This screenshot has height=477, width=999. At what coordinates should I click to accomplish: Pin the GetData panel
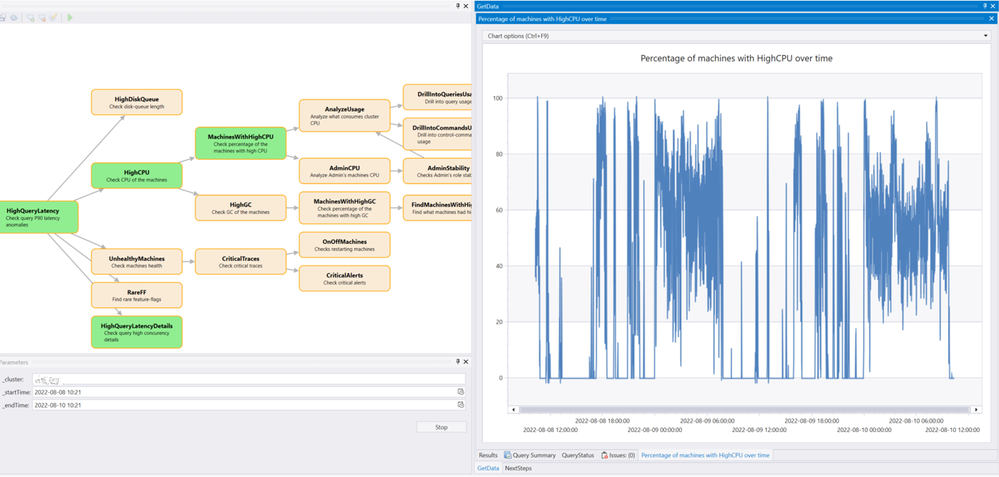click(x=986, y=5)
